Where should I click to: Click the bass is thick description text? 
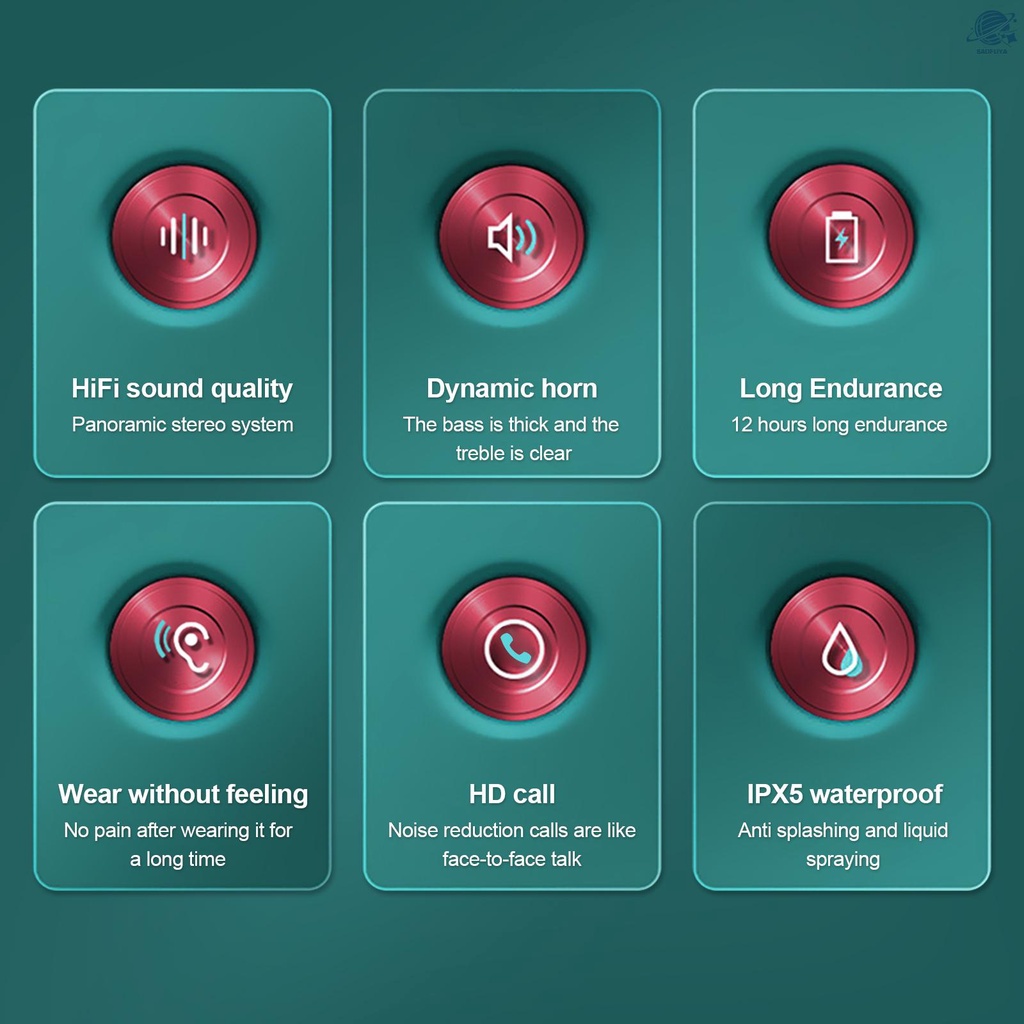(x=511, y=438)
